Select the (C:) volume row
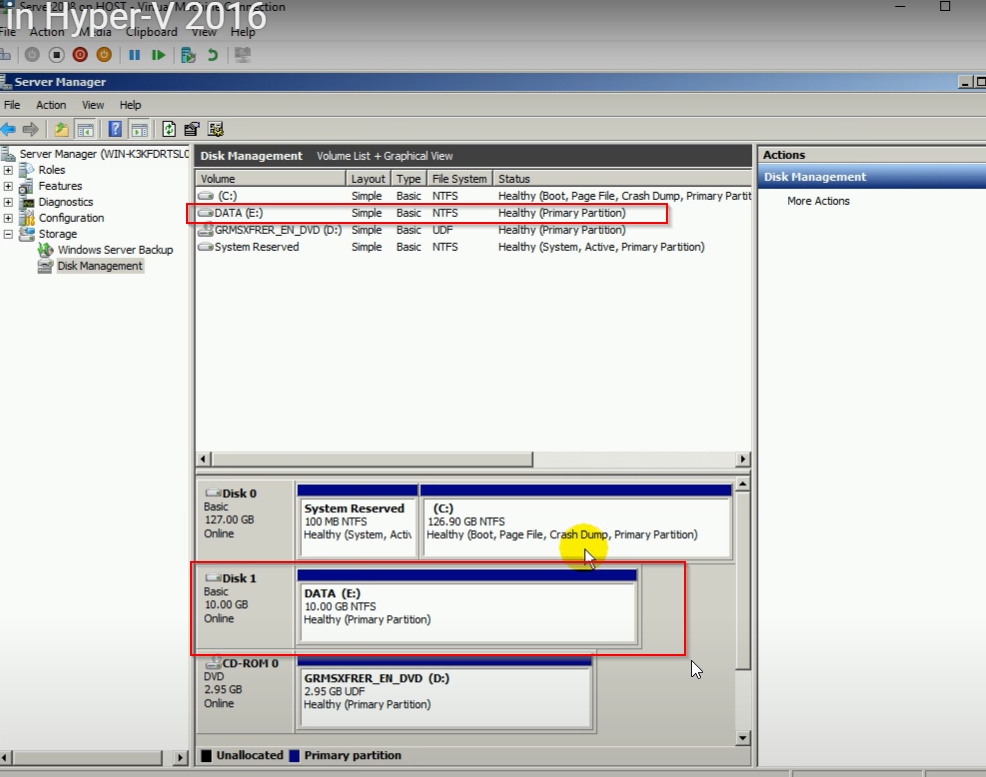This screenshot has height=777, width=986. 474,196
